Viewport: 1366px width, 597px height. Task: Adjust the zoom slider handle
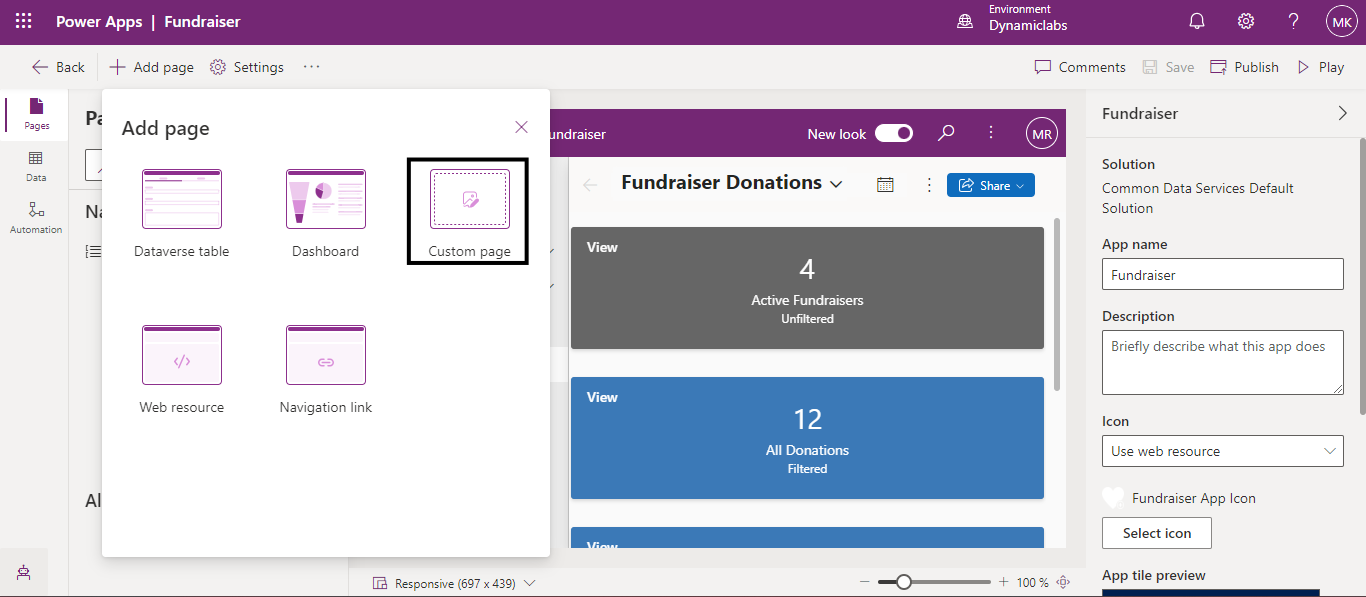[904, 582]
